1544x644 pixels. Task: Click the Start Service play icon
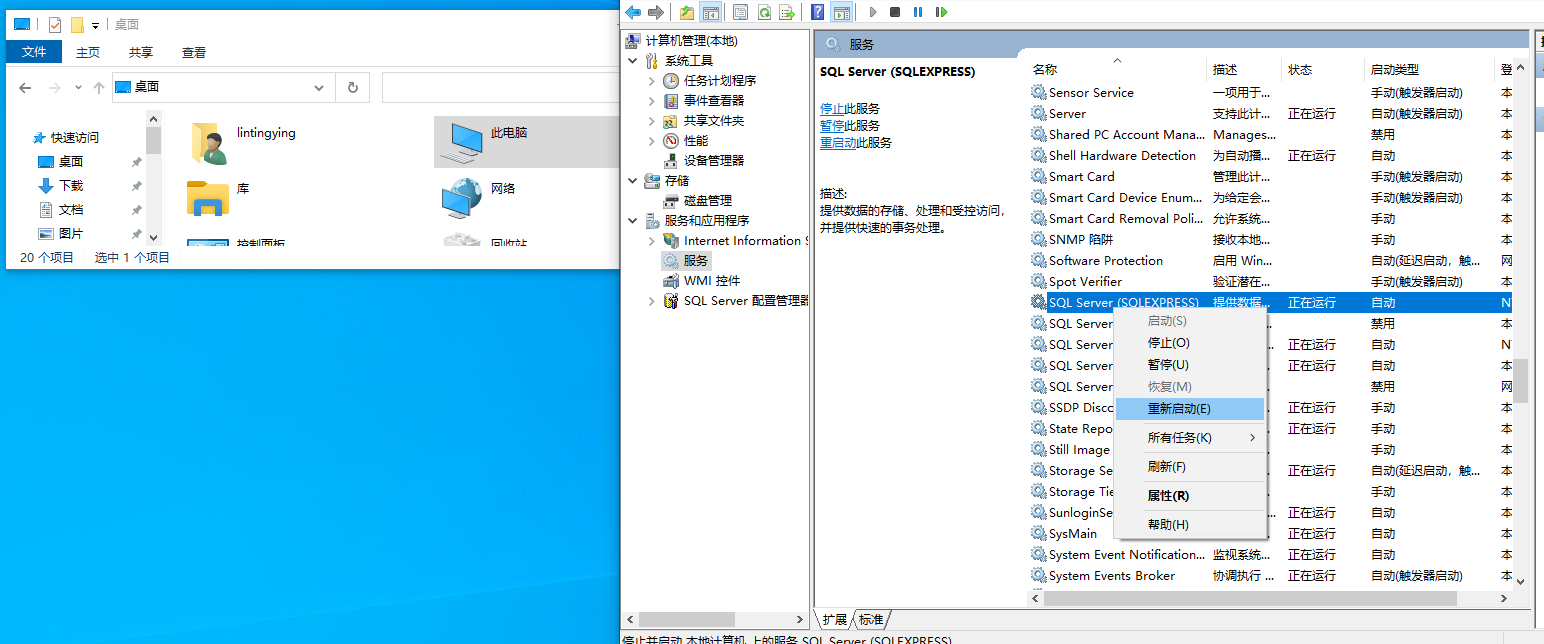(873, 12)
